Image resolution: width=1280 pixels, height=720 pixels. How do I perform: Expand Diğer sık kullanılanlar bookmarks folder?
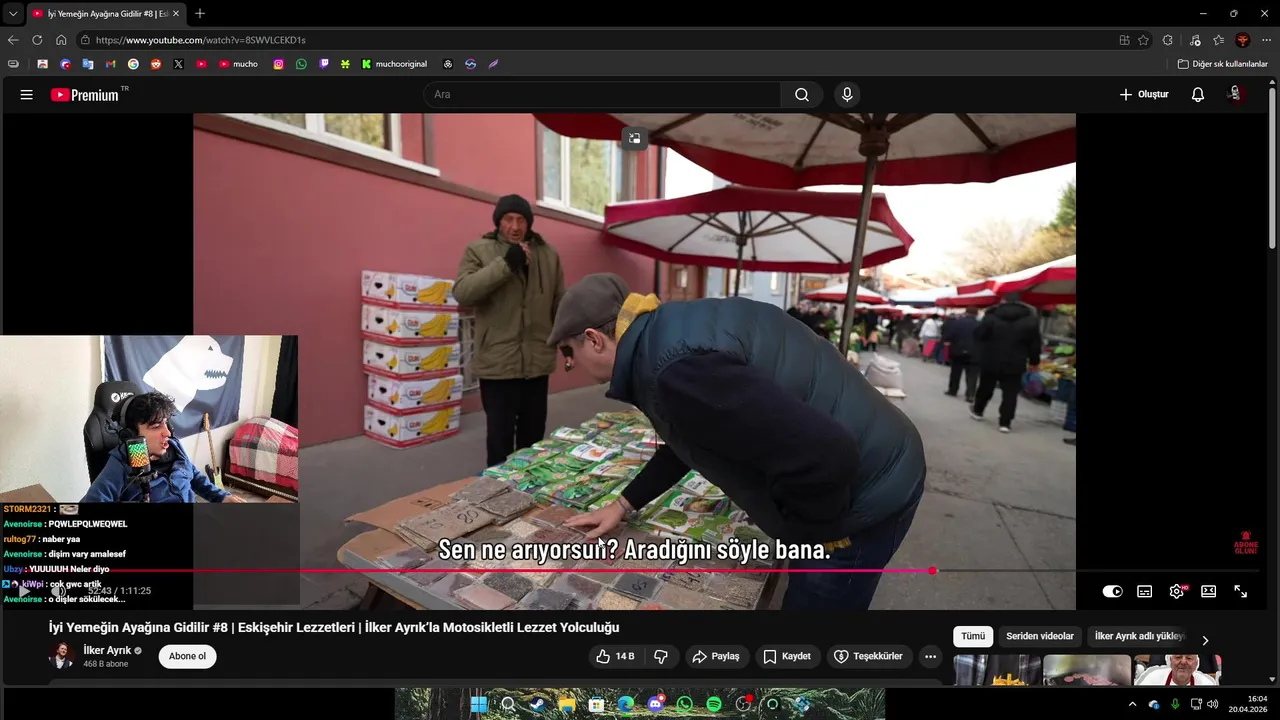tap(1222, 64)
